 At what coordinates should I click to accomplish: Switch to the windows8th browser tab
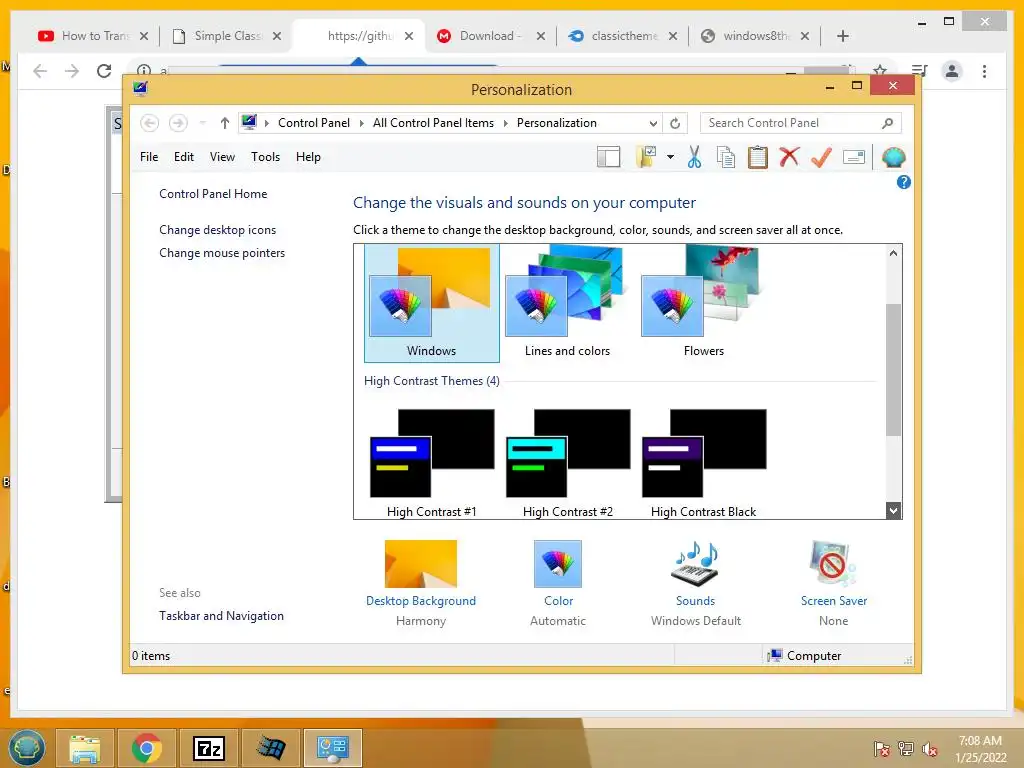pos(755,36)
